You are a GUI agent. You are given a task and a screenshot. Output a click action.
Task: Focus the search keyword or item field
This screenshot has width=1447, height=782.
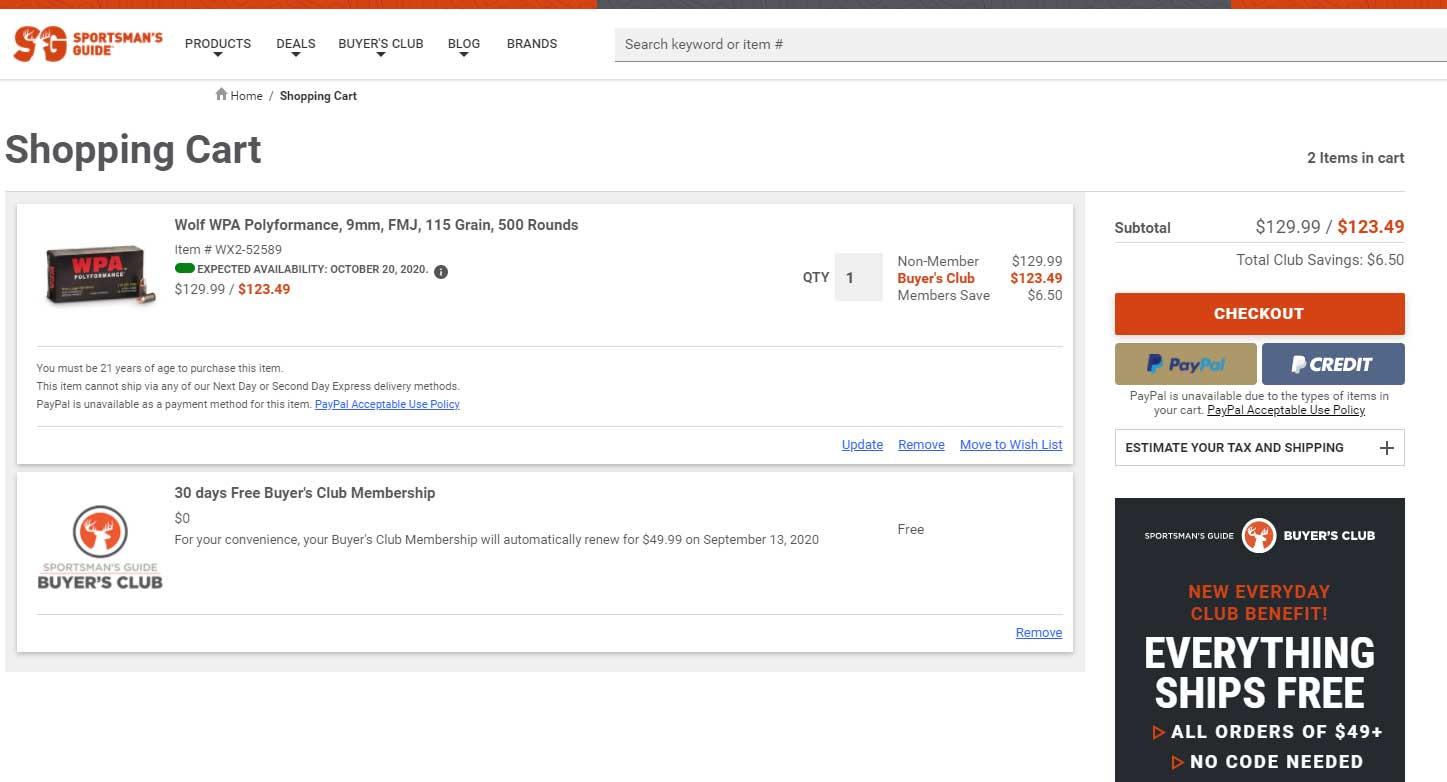(x=1030, y=44)
